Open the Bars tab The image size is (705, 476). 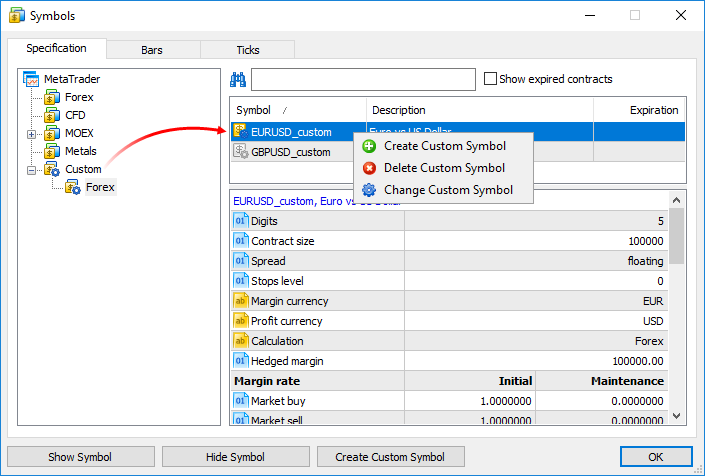click(x=153, y=49)
